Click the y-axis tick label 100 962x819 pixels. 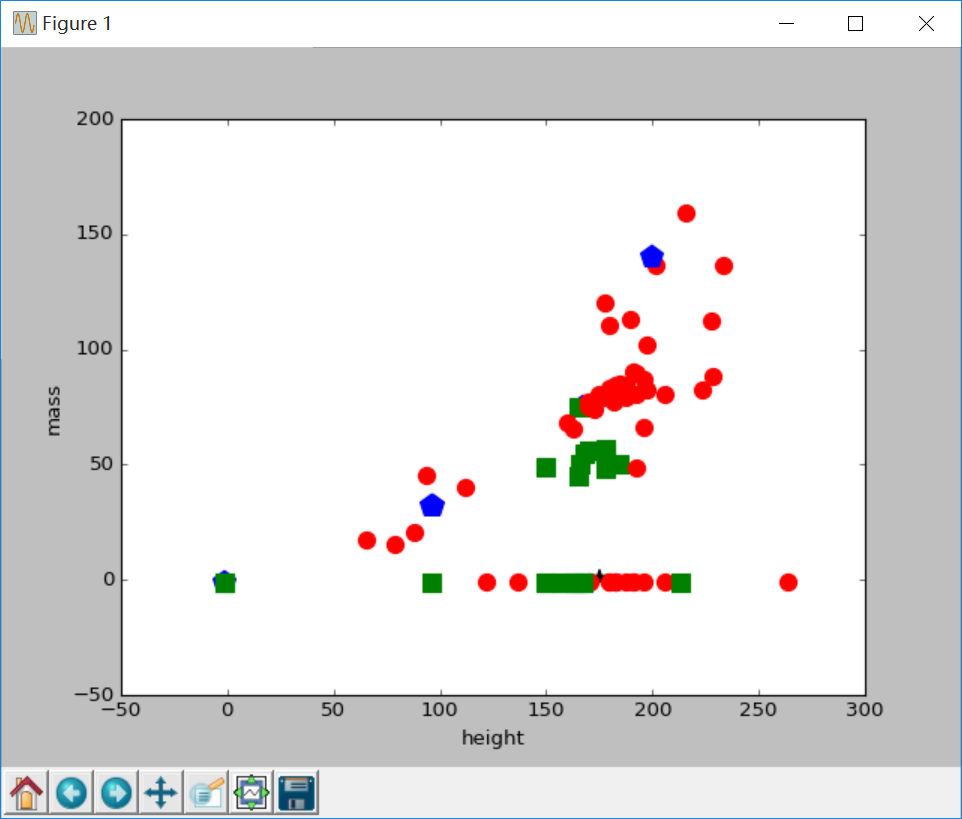coord(95,348)
